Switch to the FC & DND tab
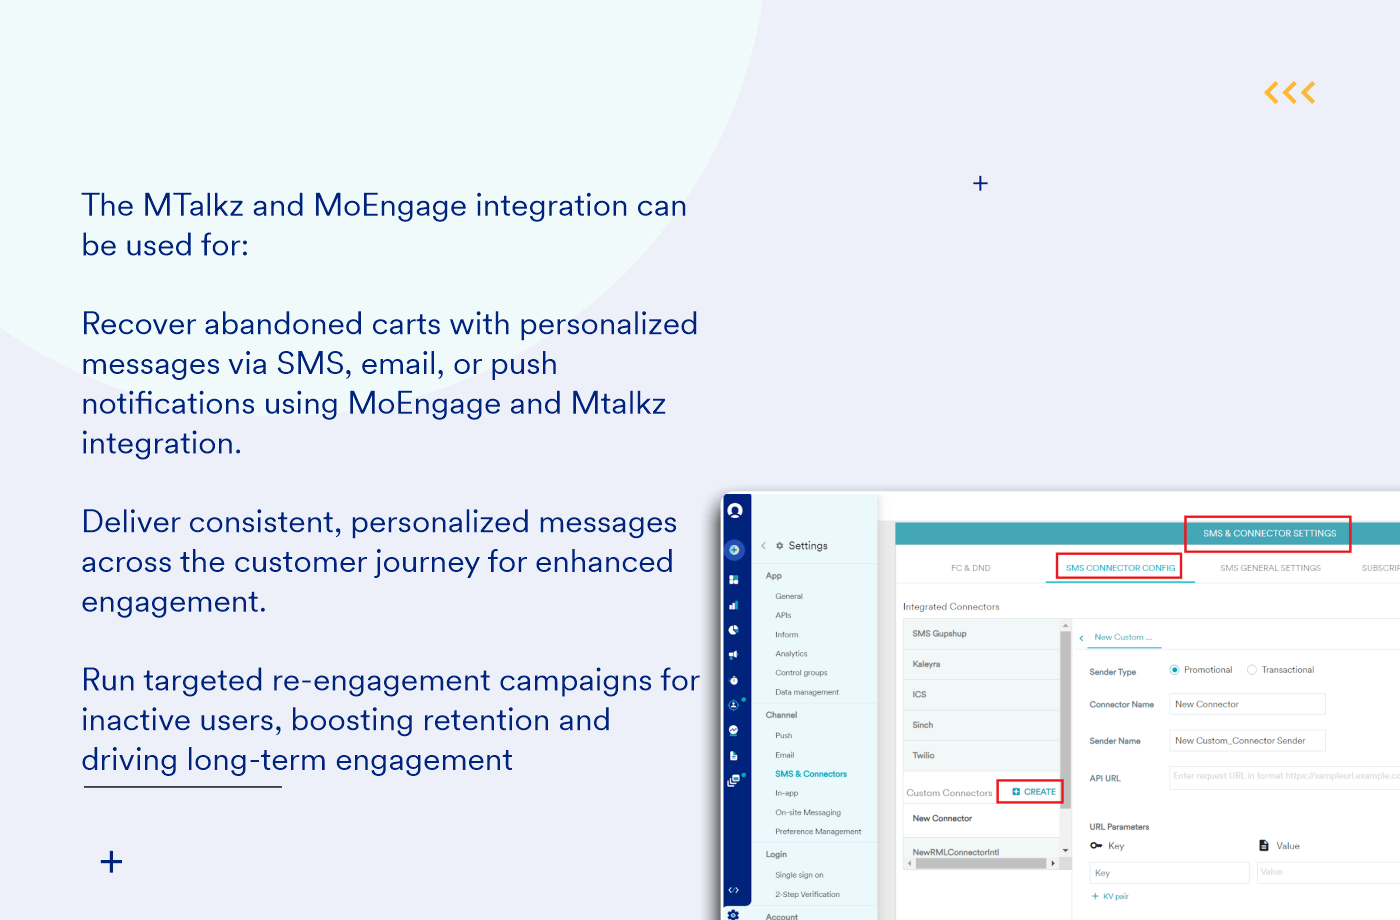This screenshot has height=920, width=1400. (971, 568)
